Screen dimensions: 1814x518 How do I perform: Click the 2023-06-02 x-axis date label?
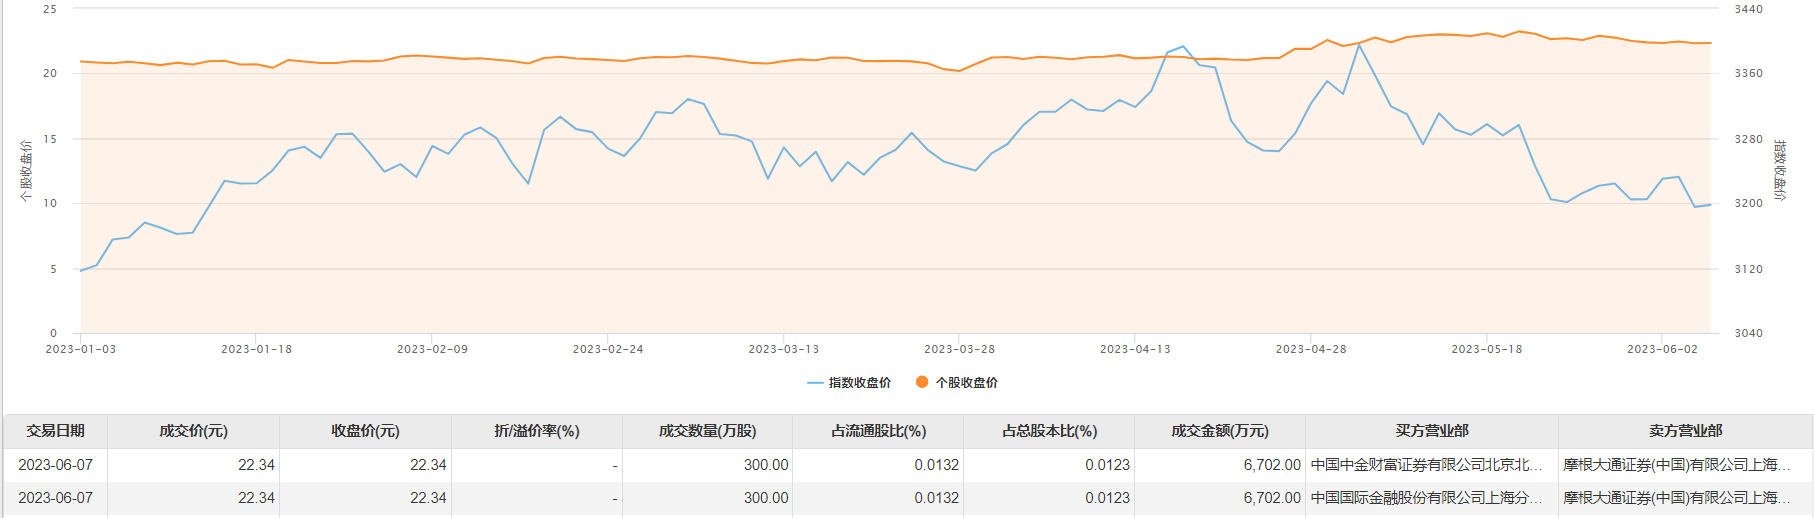coord(1662,349)
